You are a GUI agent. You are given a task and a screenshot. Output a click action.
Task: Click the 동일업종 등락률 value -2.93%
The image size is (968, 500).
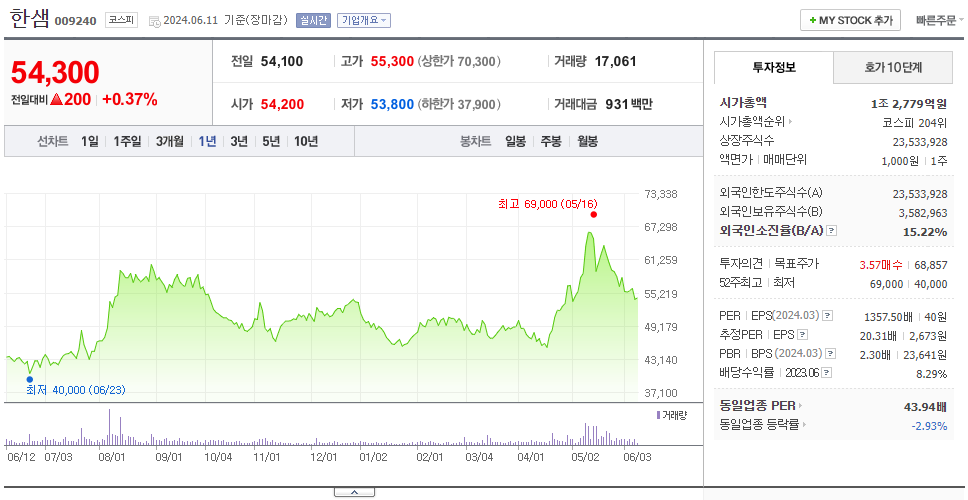[x=929, y=425]
